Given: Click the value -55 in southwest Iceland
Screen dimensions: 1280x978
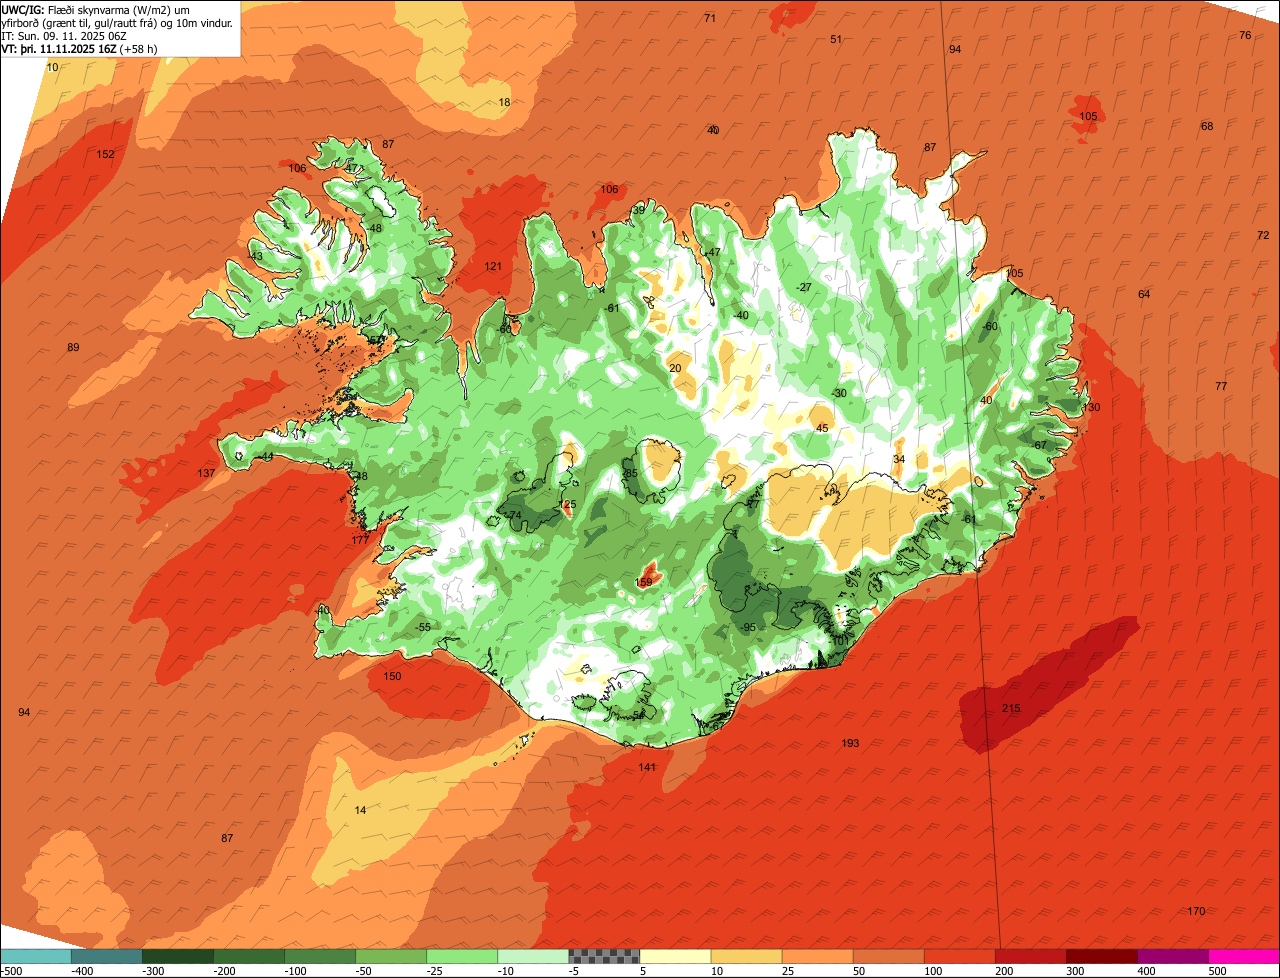Looking at the screenshot, I should pyautogui.click(x=424, y=627).
